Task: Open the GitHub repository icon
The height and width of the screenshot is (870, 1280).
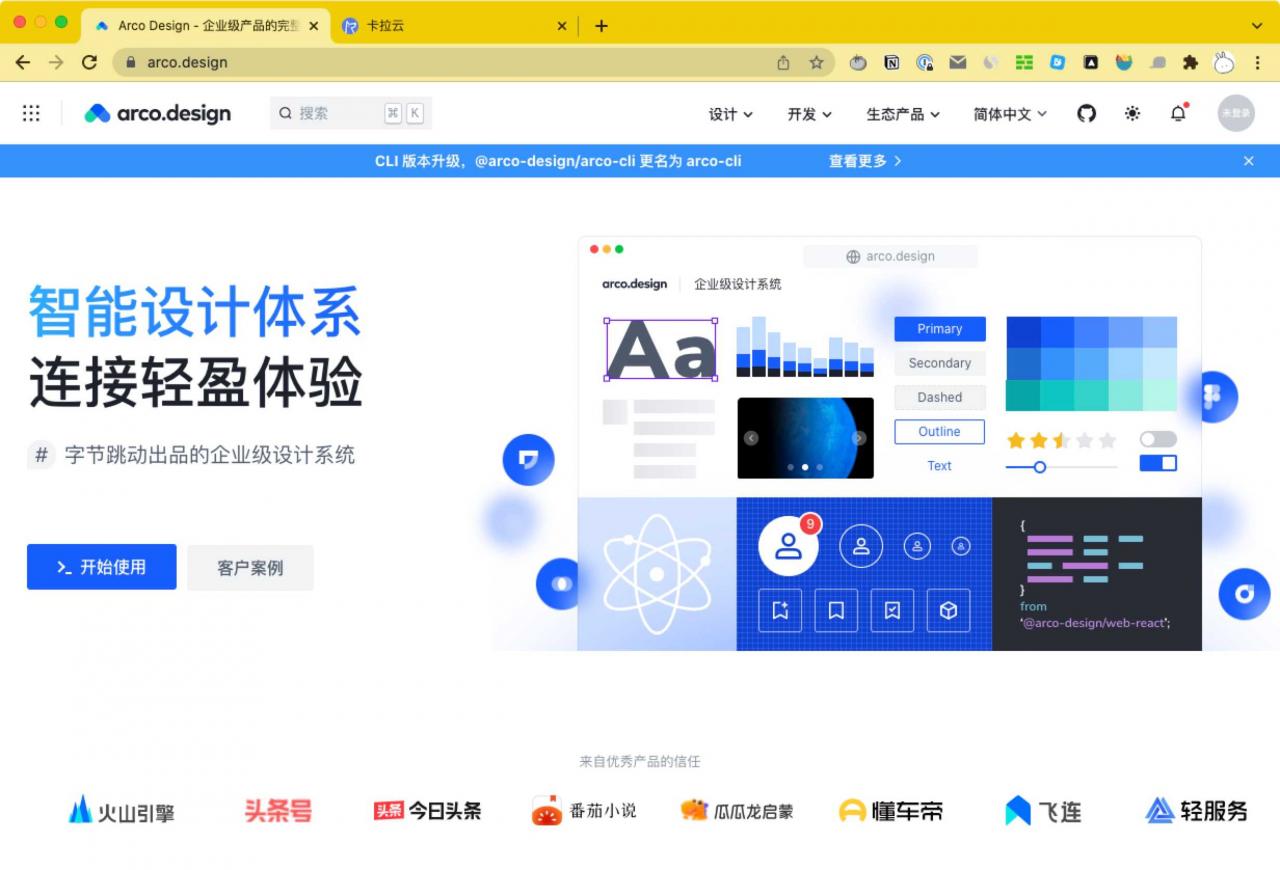Action: pos(1086,113)
